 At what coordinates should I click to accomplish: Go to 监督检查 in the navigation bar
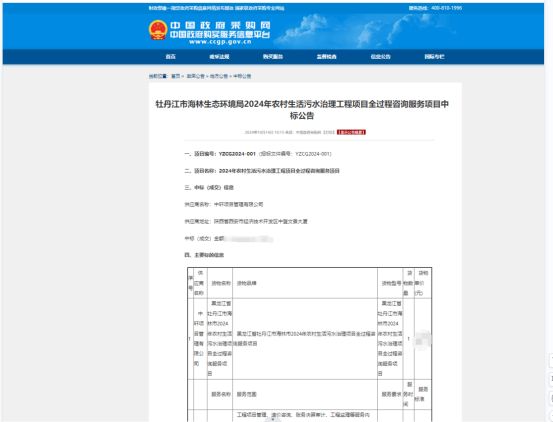(327, 57)
